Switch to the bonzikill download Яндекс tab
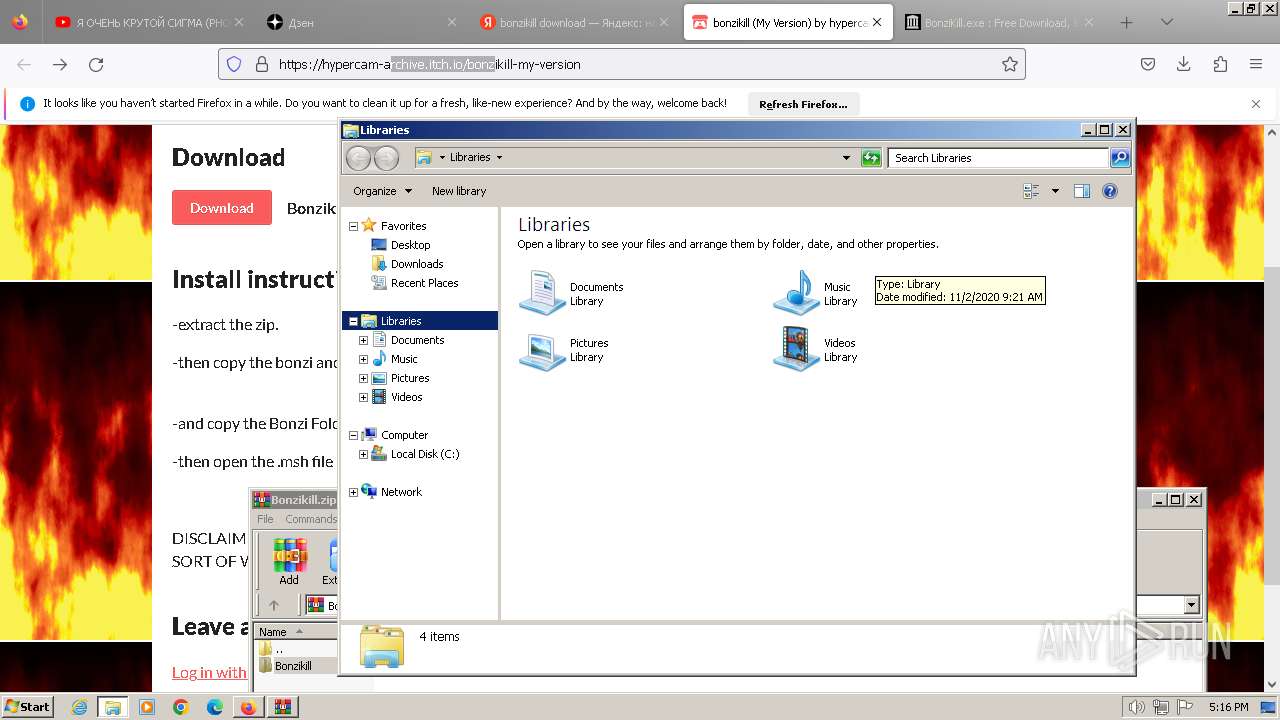This screenshot has height=720, width=1280. 573,22
